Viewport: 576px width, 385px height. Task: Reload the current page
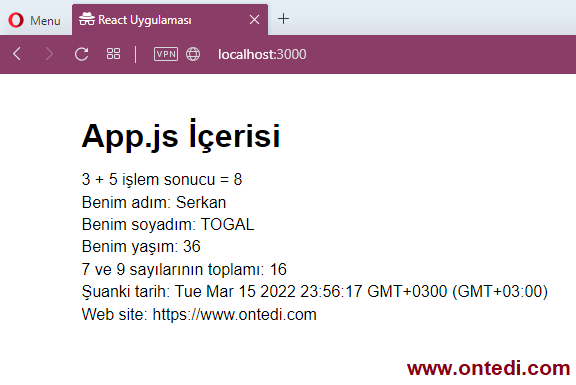pos(81,54)
